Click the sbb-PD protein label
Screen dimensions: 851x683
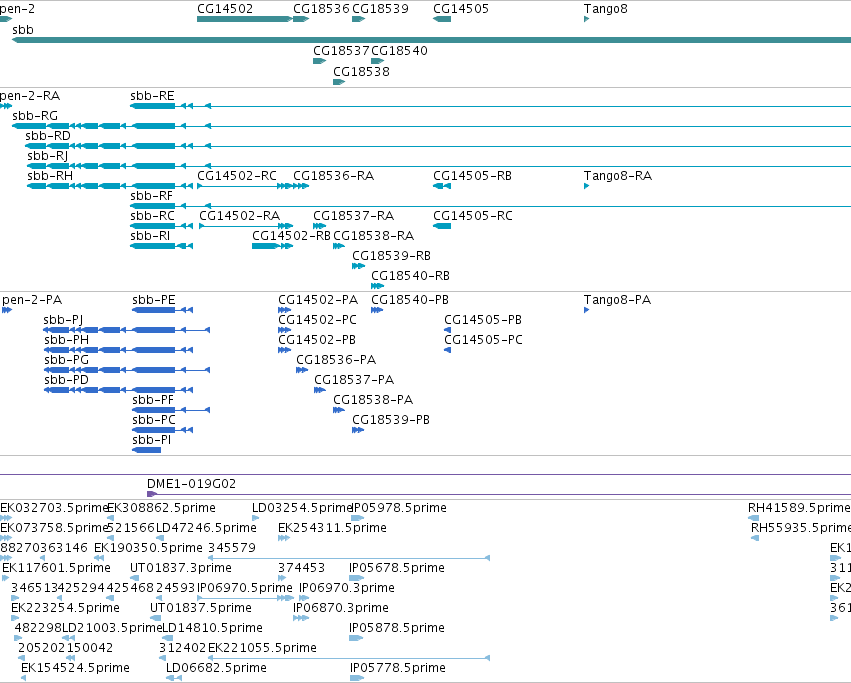[66, 380]
